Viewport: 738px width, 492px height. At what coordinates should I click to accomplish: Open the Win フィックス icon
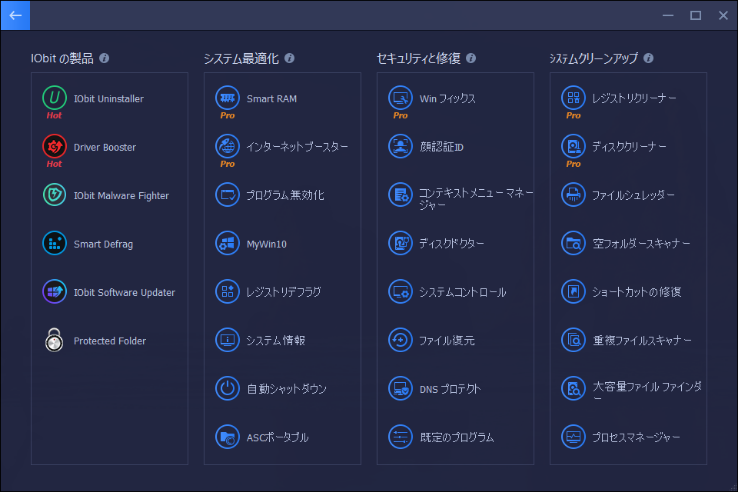(401, 97)
